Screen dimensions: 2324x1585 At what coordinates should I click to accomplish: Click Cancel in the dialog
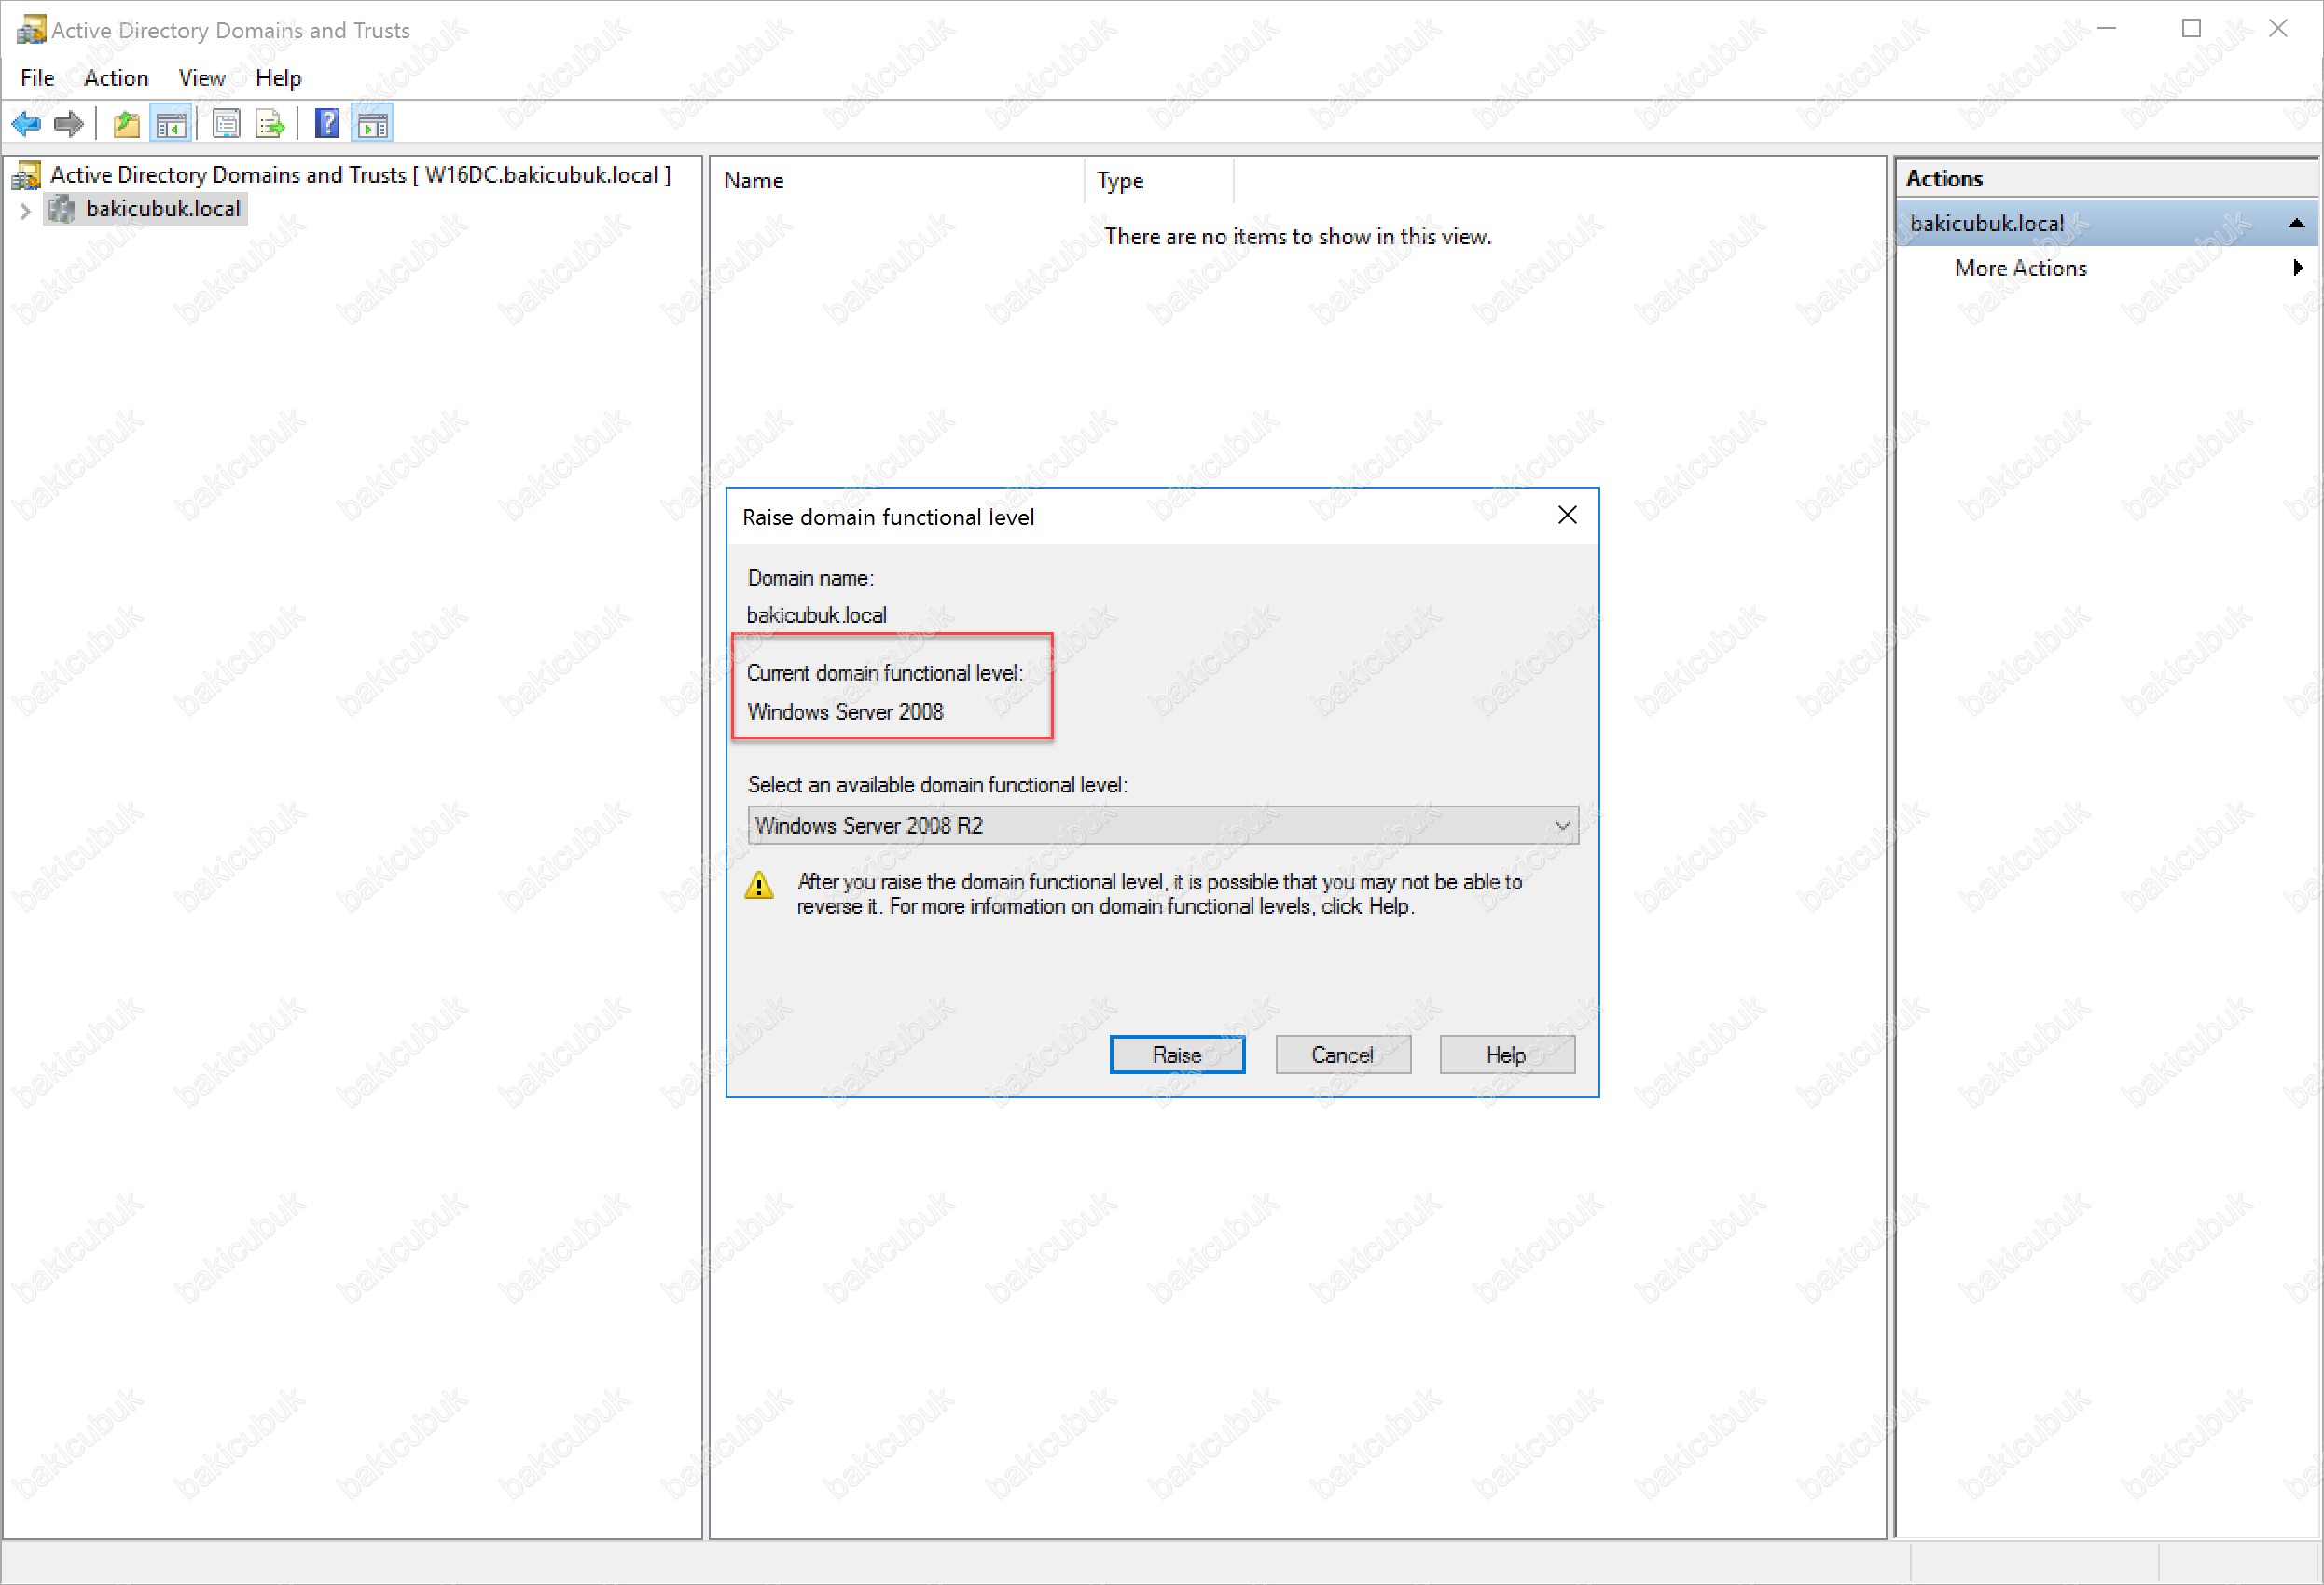pyautogui.click(x=1343, y=1055)
